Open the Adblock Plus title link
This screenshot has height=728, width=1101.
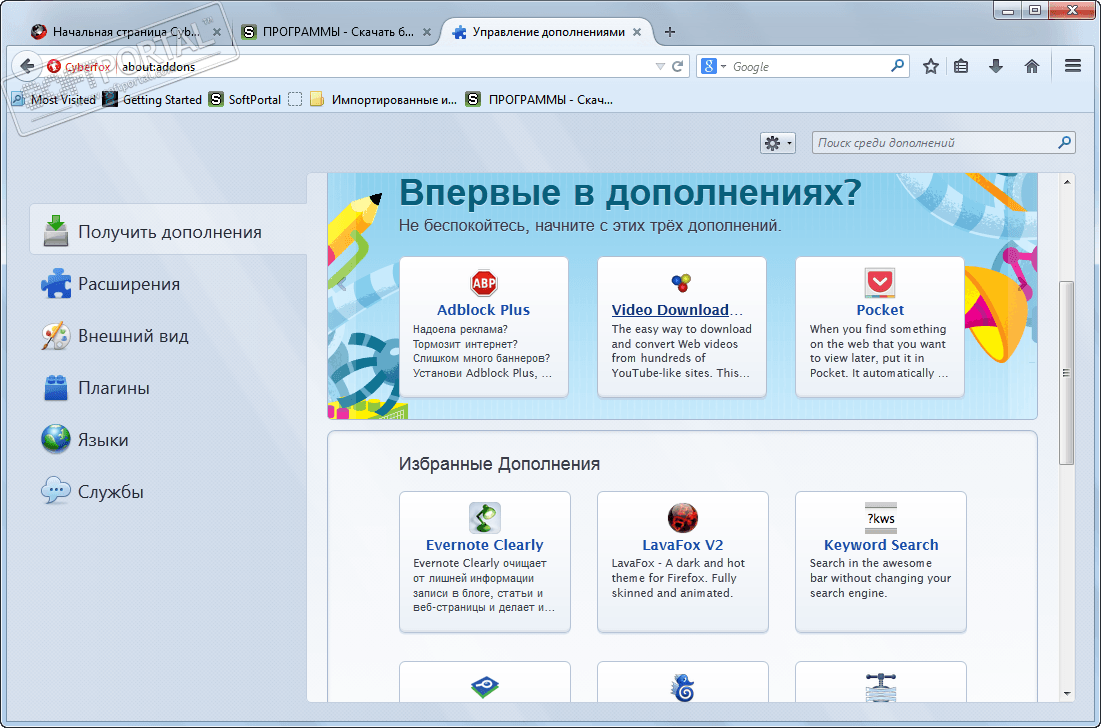click(x=484, y=310)
